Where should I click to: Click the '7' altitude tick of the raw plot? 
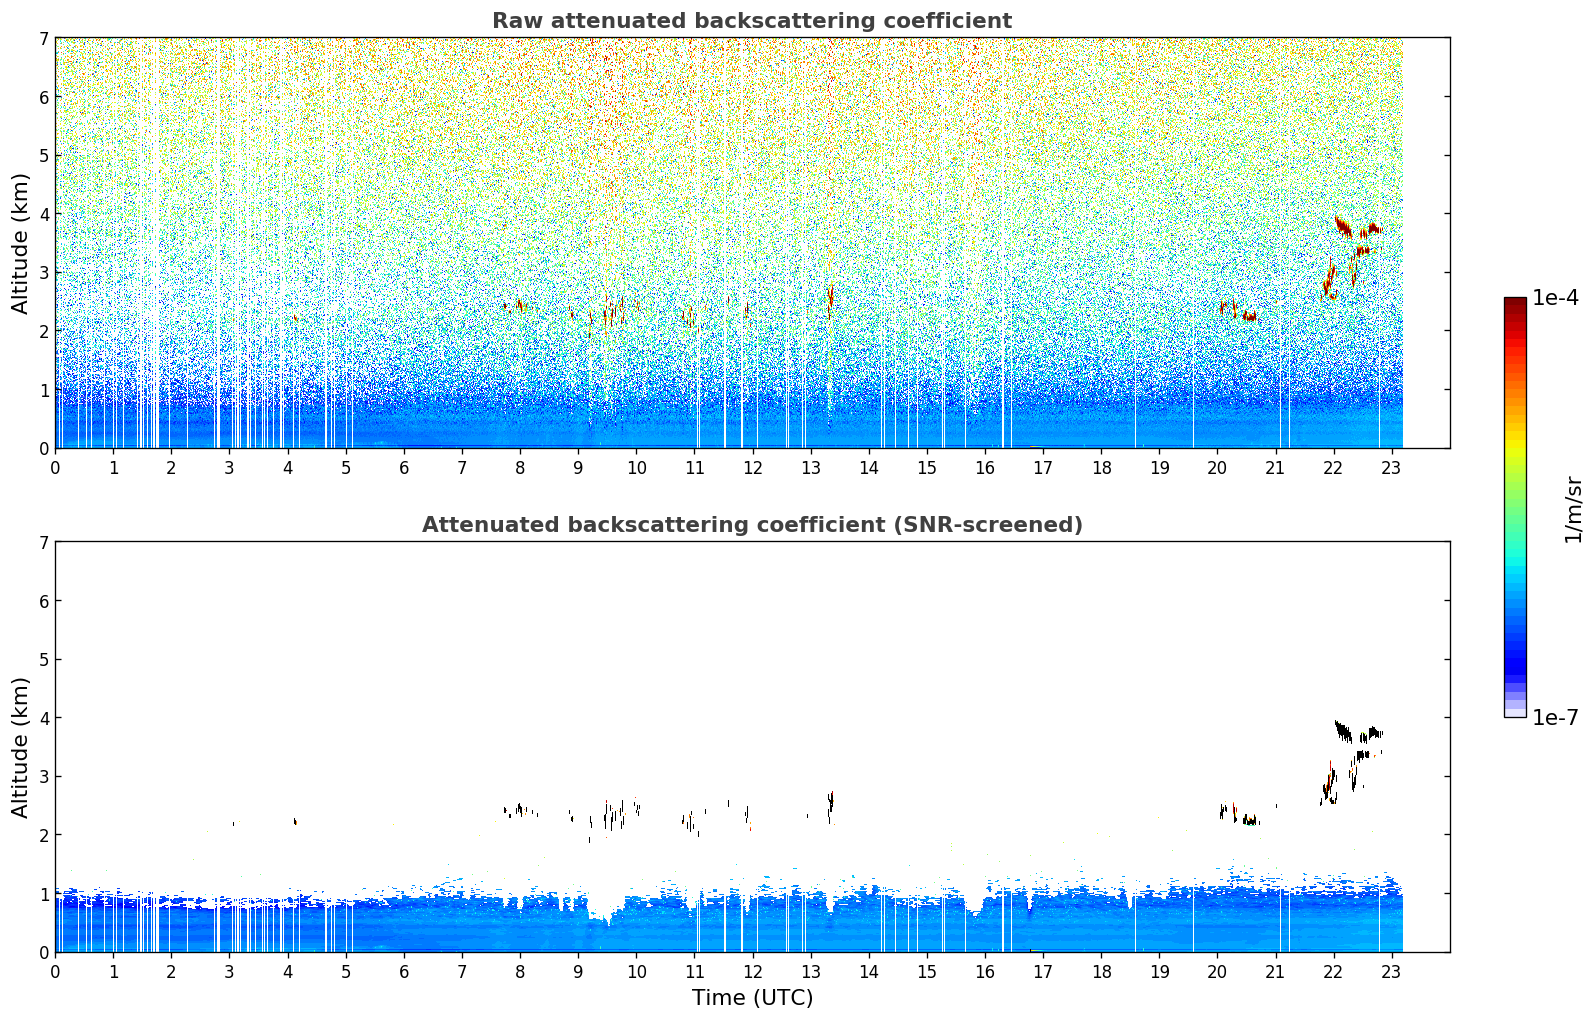43,39
